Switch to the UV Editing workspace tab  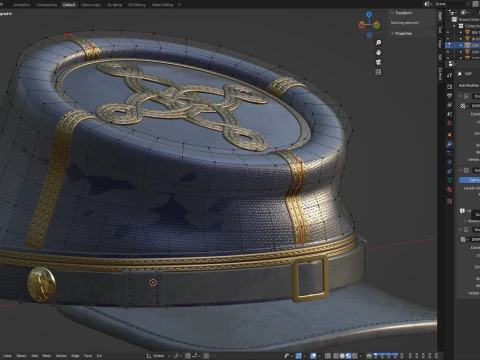pyautogui.click(x=137, y=5)
